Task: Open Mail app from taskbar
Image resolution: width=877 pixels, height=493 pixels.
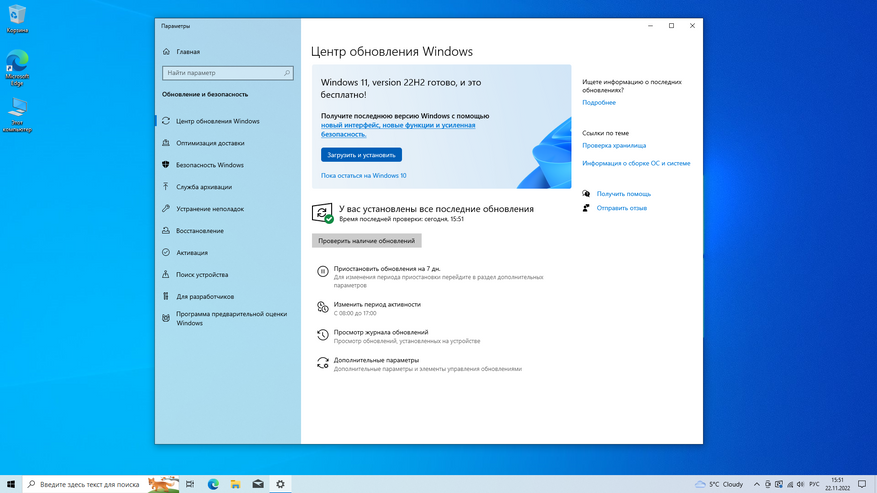Action: point(258,484)
